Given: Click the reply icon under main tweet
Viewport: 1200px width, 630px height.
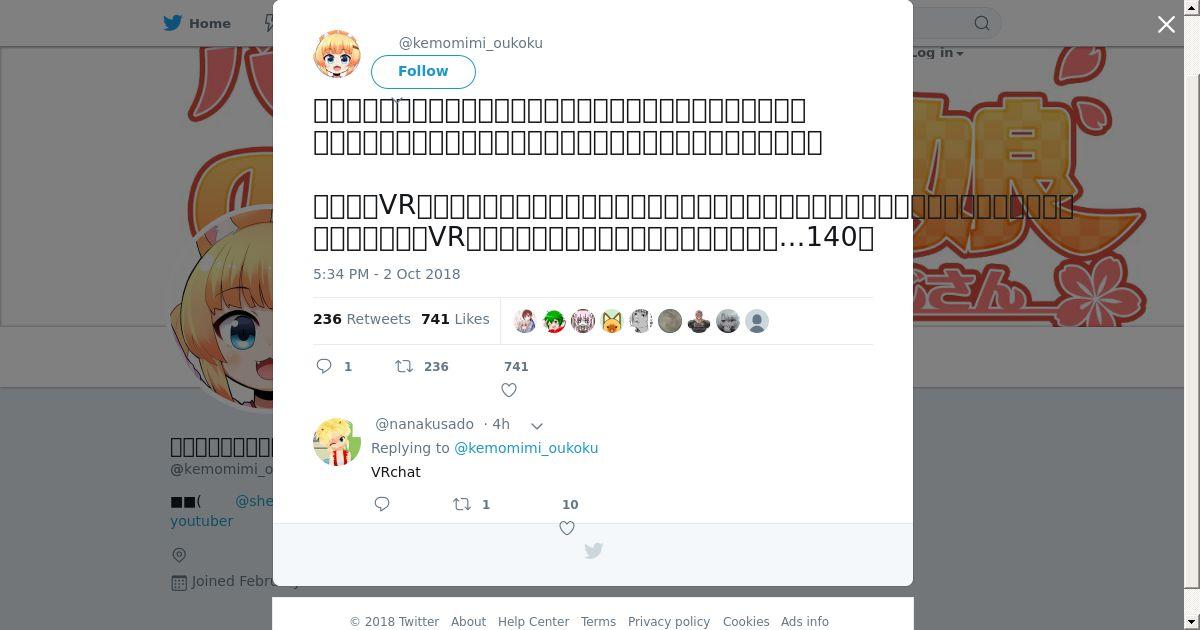Looking at the screenshot, I should click(324, 366).
